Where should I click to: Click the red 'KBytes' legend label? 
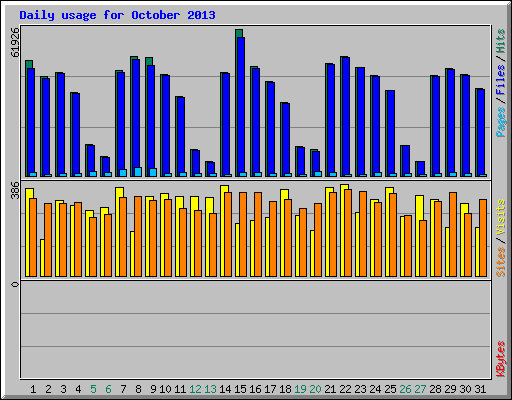click(500, 359)
